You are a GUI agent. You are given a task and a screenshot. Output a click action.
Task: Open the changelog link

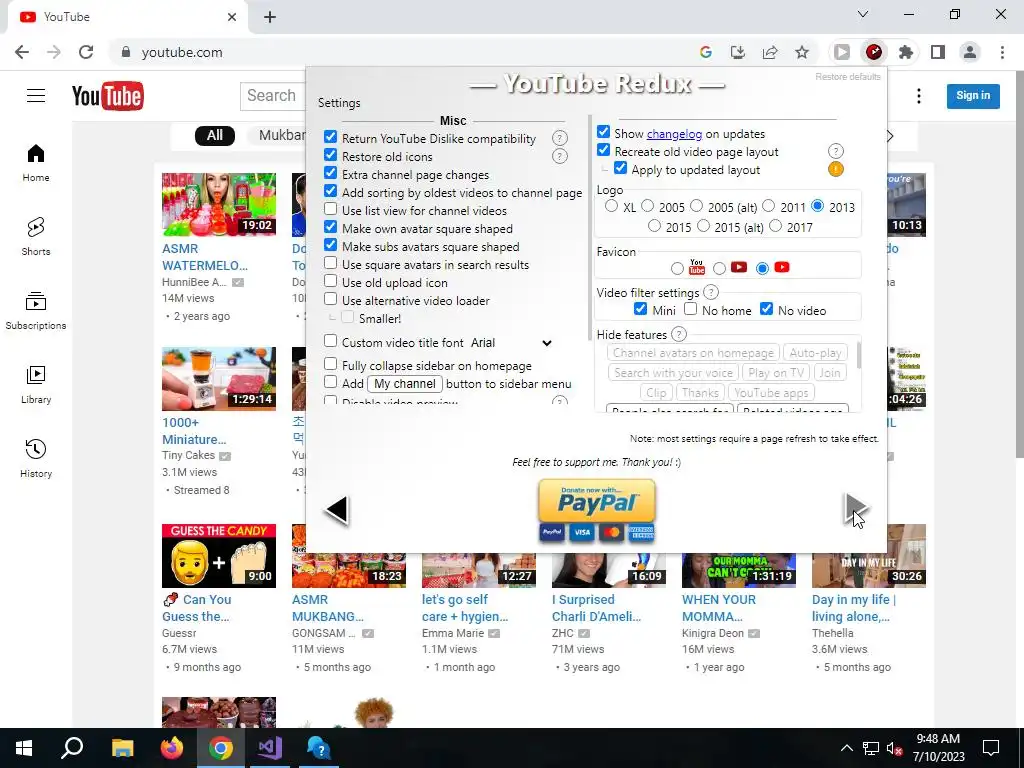pyautogui.click(x=674, y=134)
